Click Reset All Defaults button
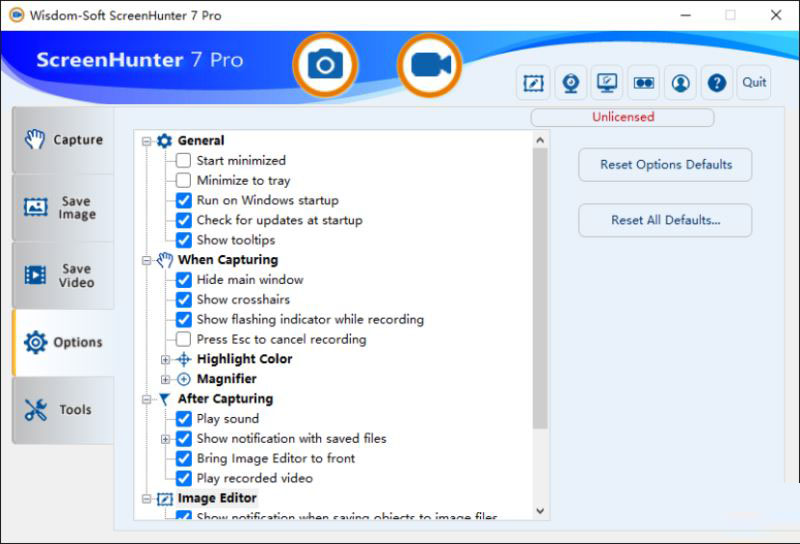This screenshot has height=544, width=800. 665,220
